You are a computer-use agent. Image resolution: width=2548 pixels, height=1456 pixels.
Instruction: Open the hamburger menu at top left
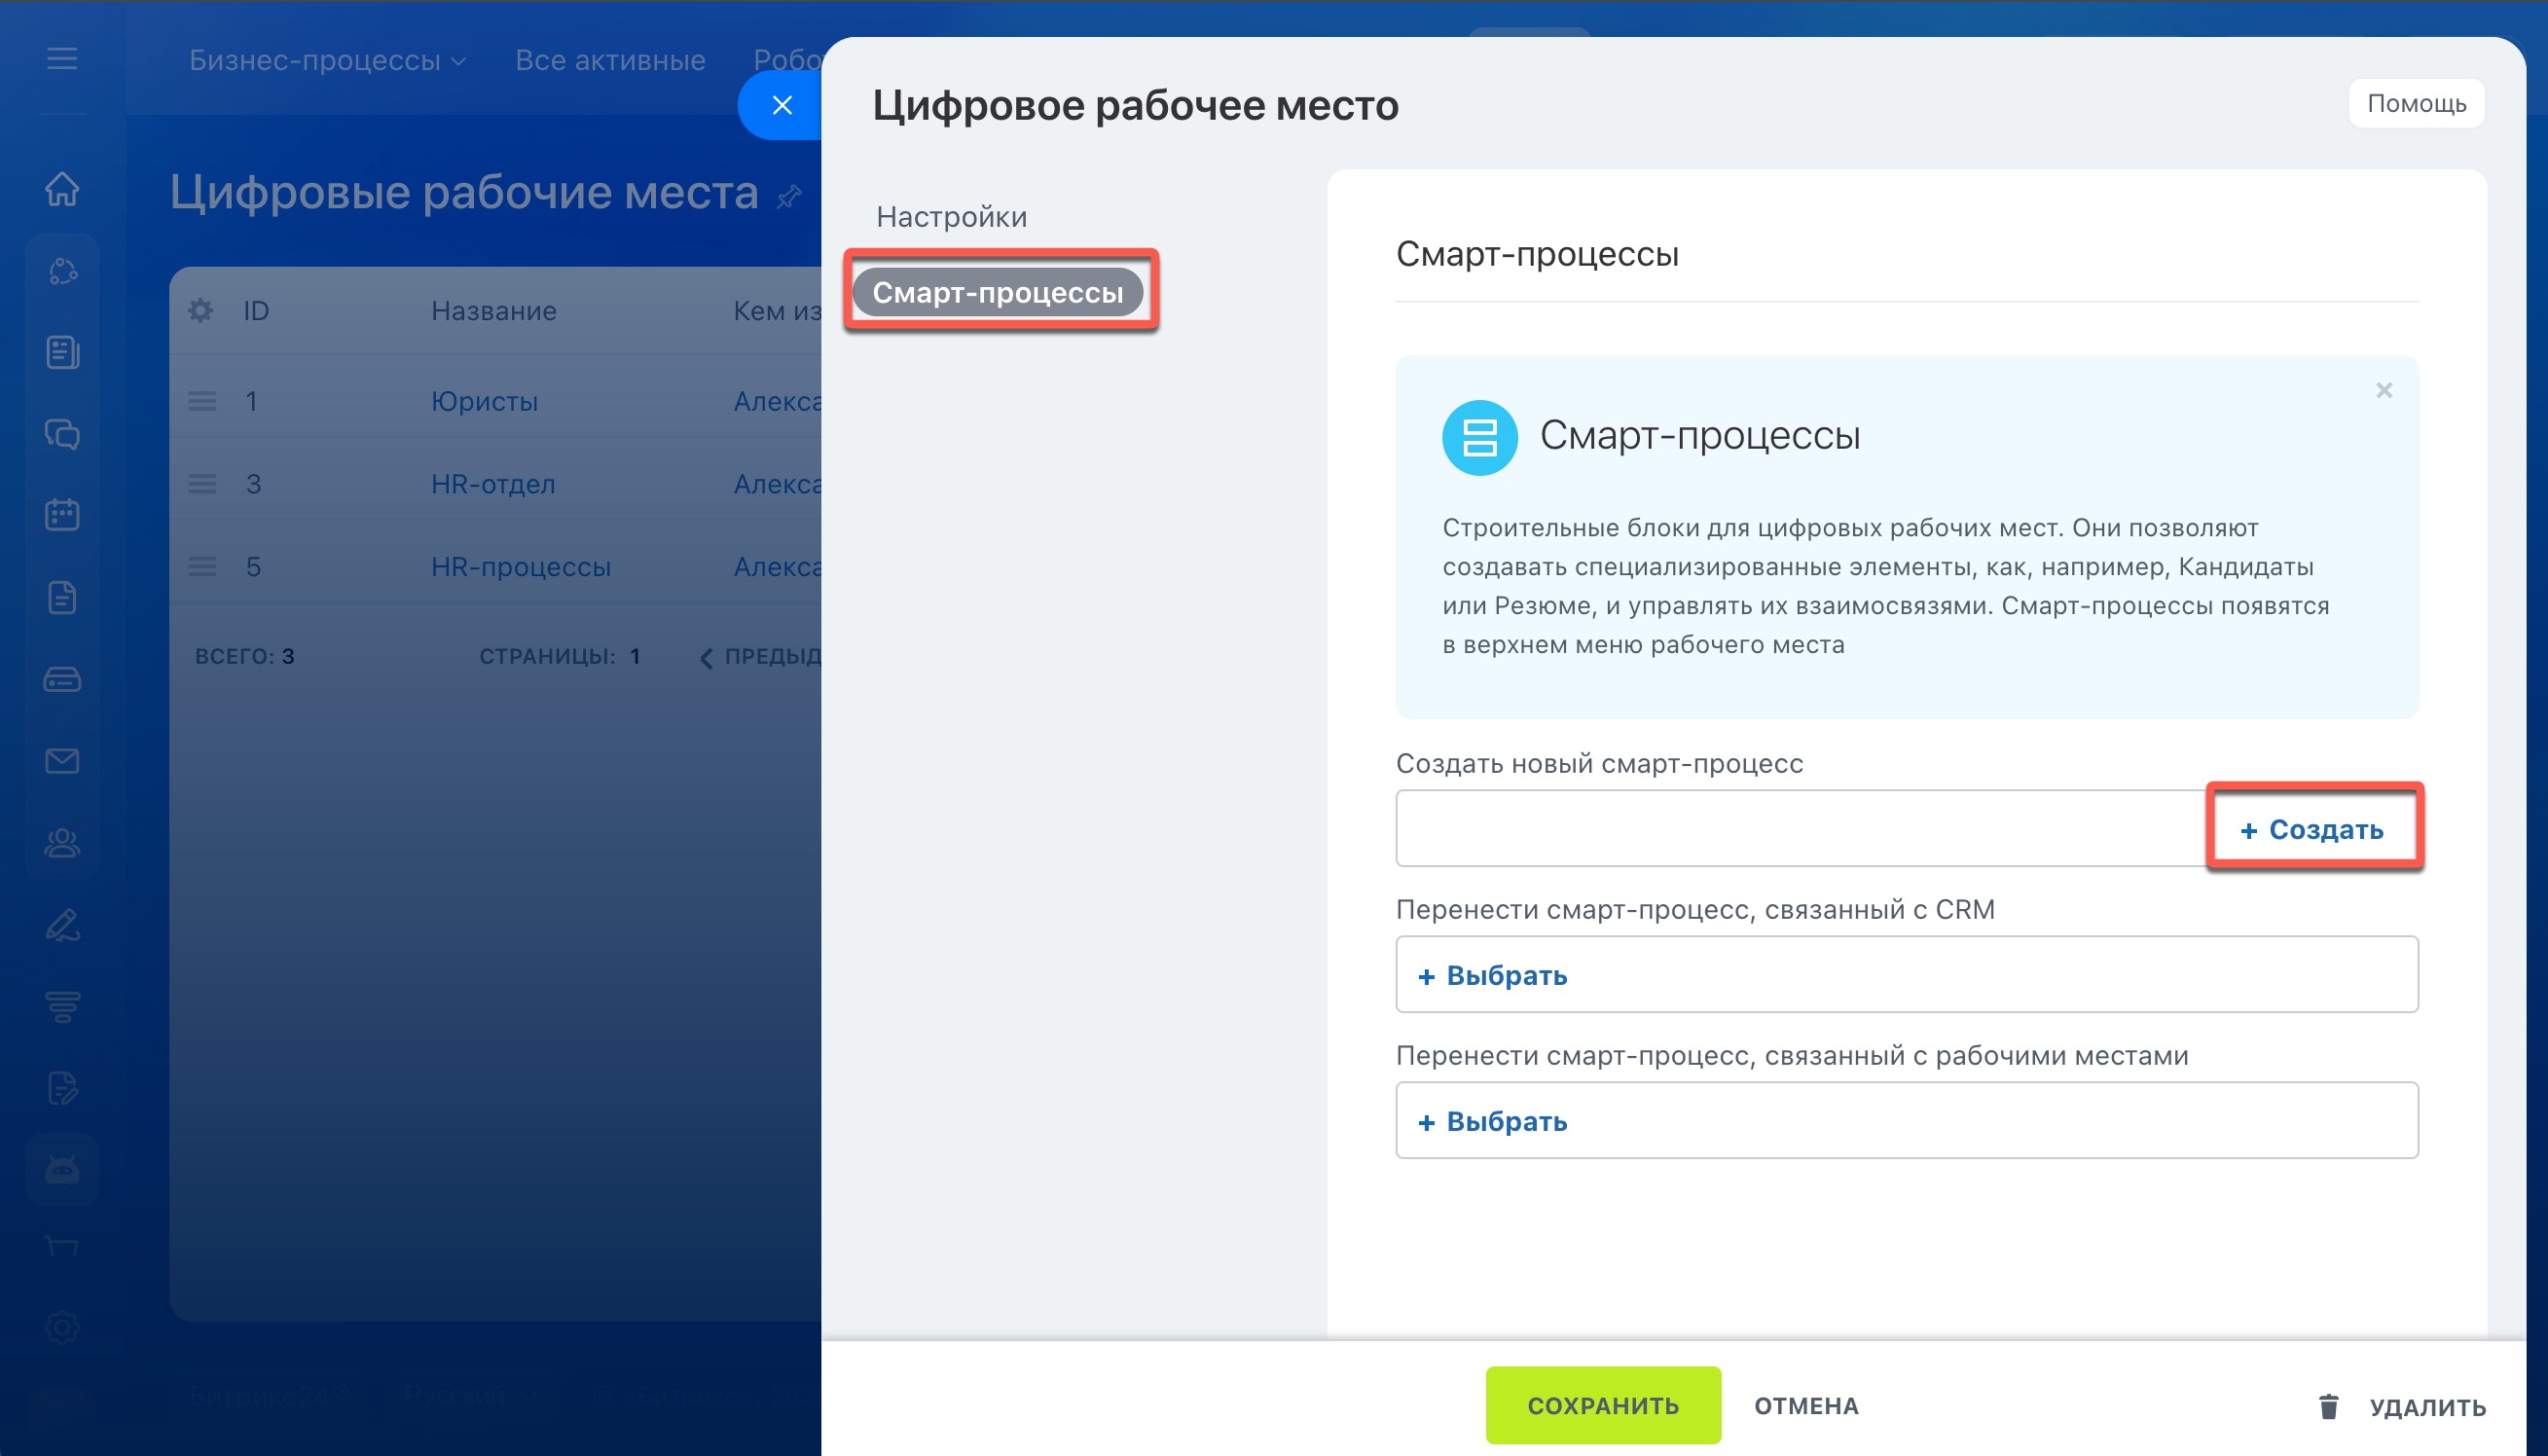[62, 59]
